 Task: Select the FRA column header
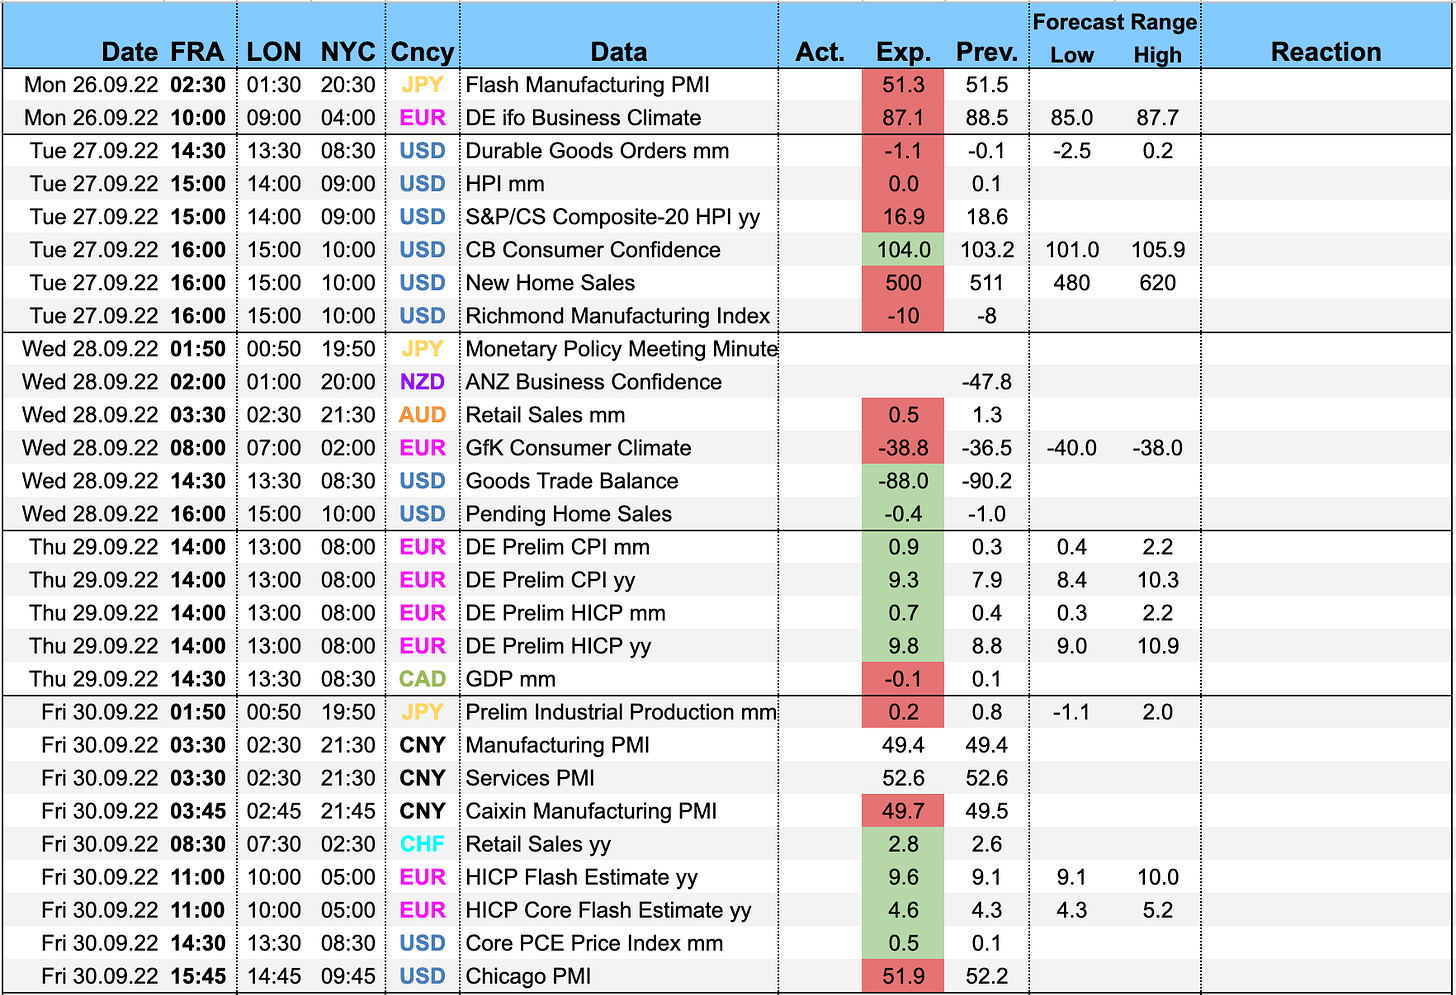coord(198,52)
